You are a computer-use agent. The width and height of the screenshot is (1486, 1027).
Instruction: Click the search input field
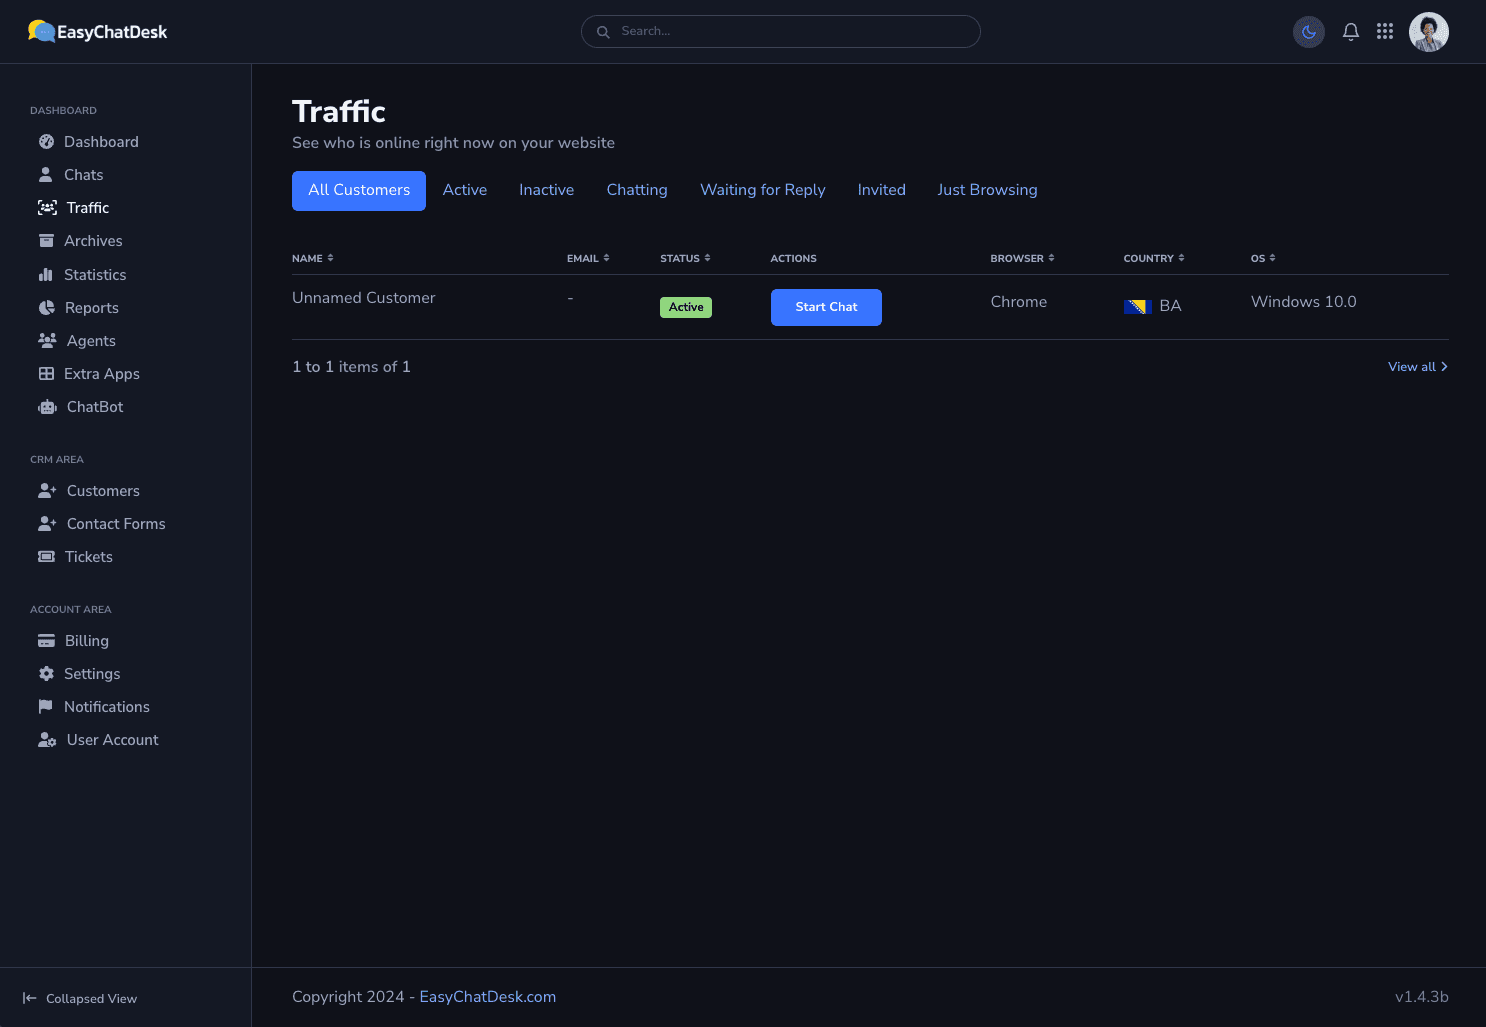(x=781, y=31)
